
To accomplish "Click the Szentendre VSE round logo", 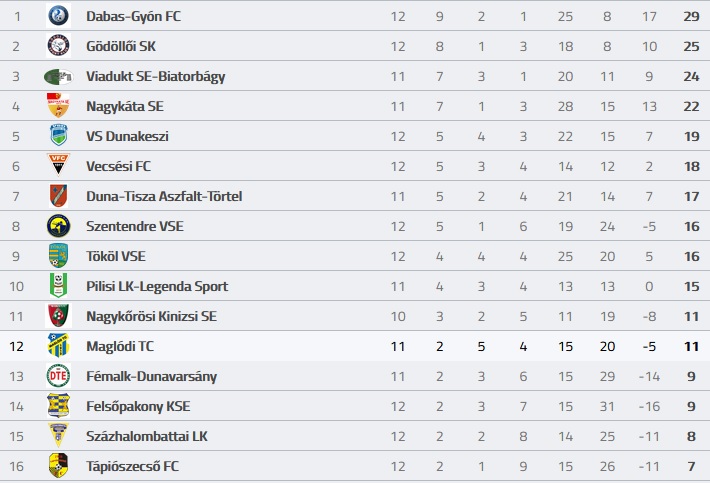I will (x=58, y=226).
